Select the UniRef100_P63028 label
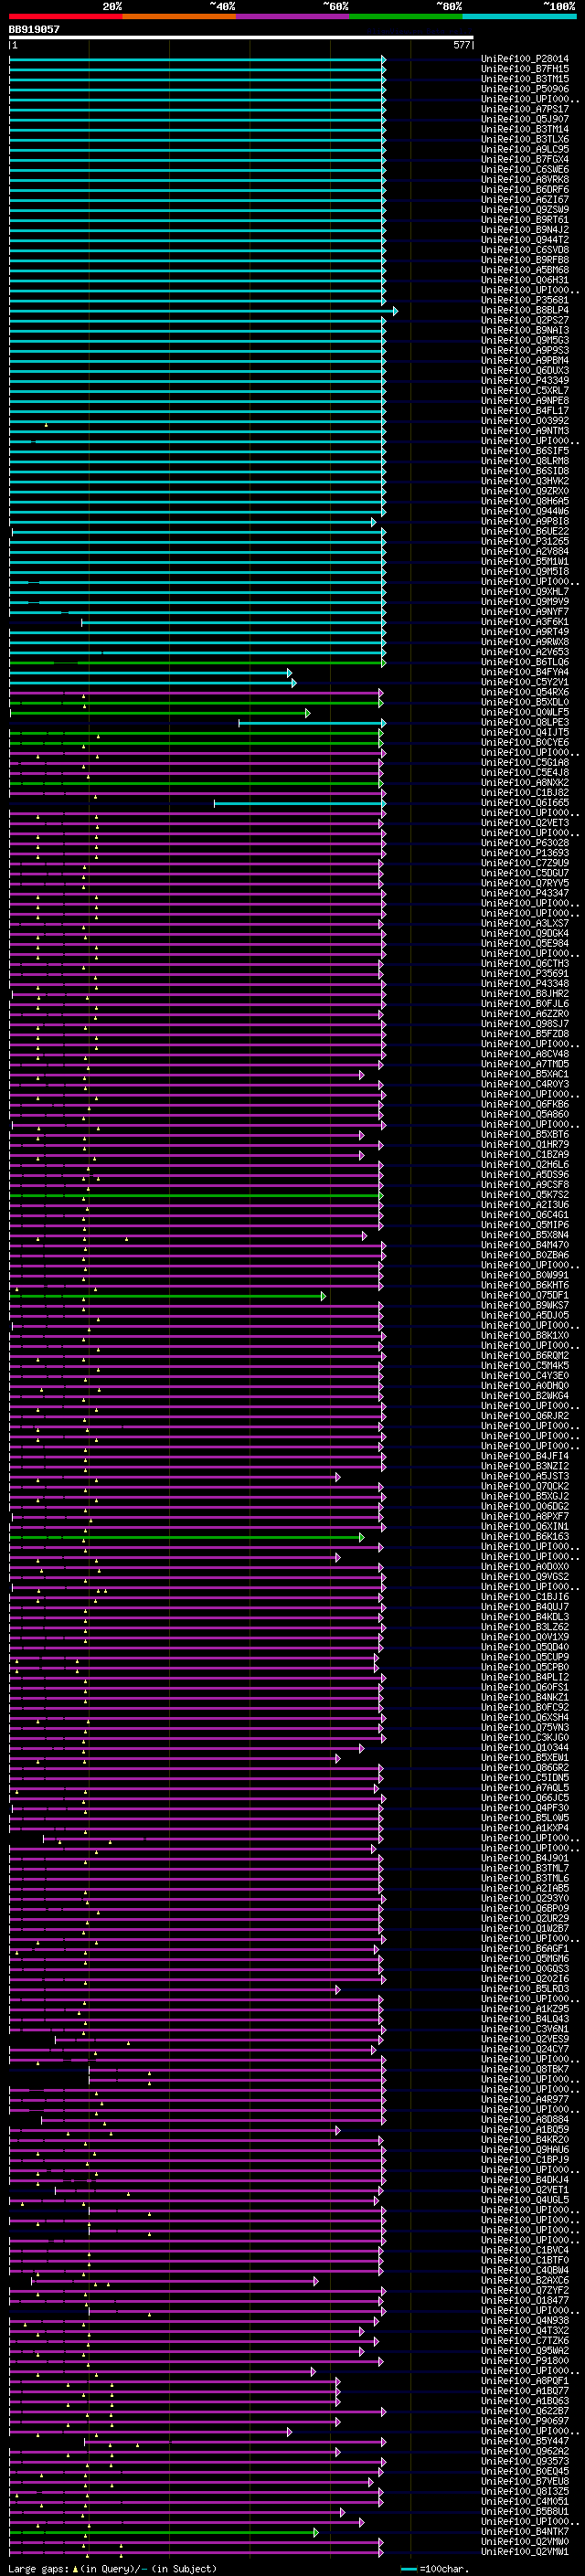Viewport: 585px width, 2576px height. pyautogui.click(x=525, y=843)
